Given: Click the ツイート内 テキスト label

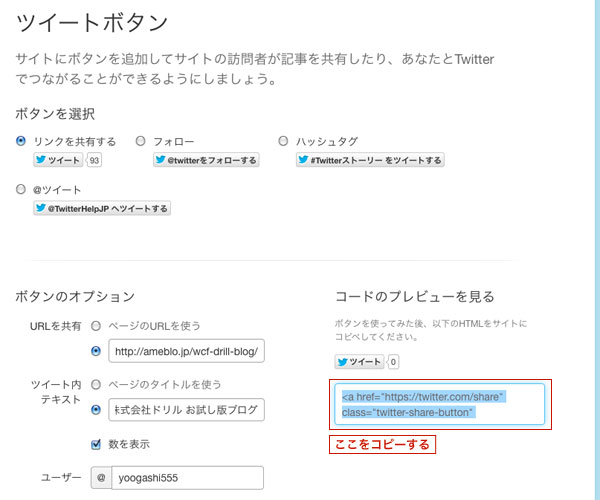Looking at the screenshot, I should 56,392.
